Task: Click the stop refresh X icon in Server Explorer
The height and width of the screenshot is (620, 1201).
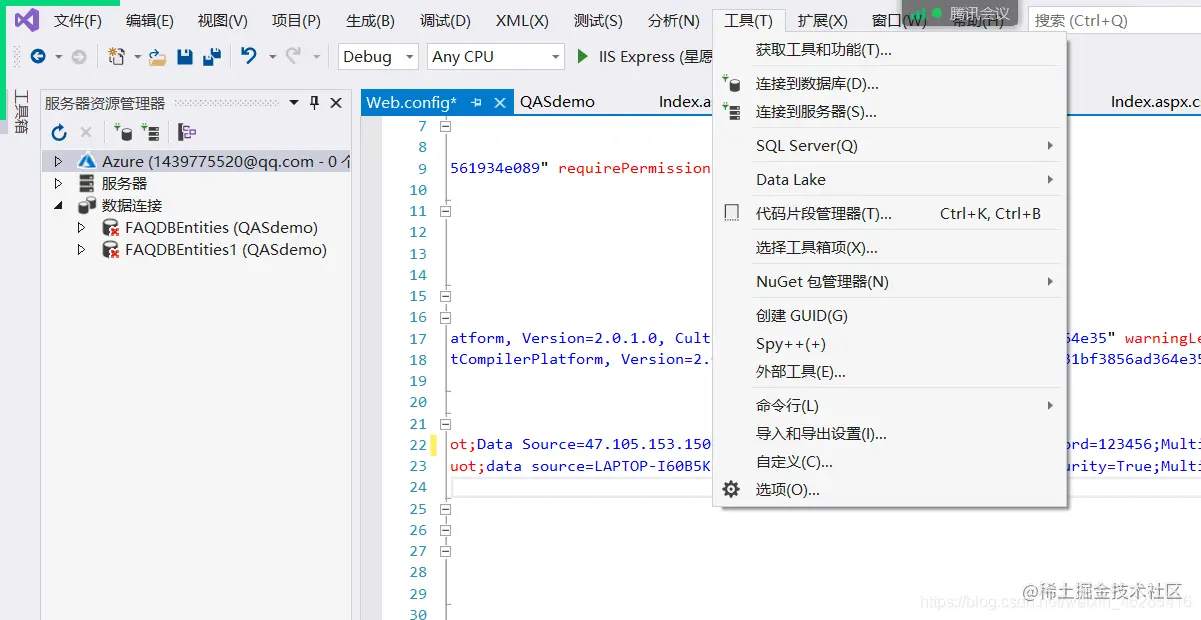Action: (x=86, y=132)
